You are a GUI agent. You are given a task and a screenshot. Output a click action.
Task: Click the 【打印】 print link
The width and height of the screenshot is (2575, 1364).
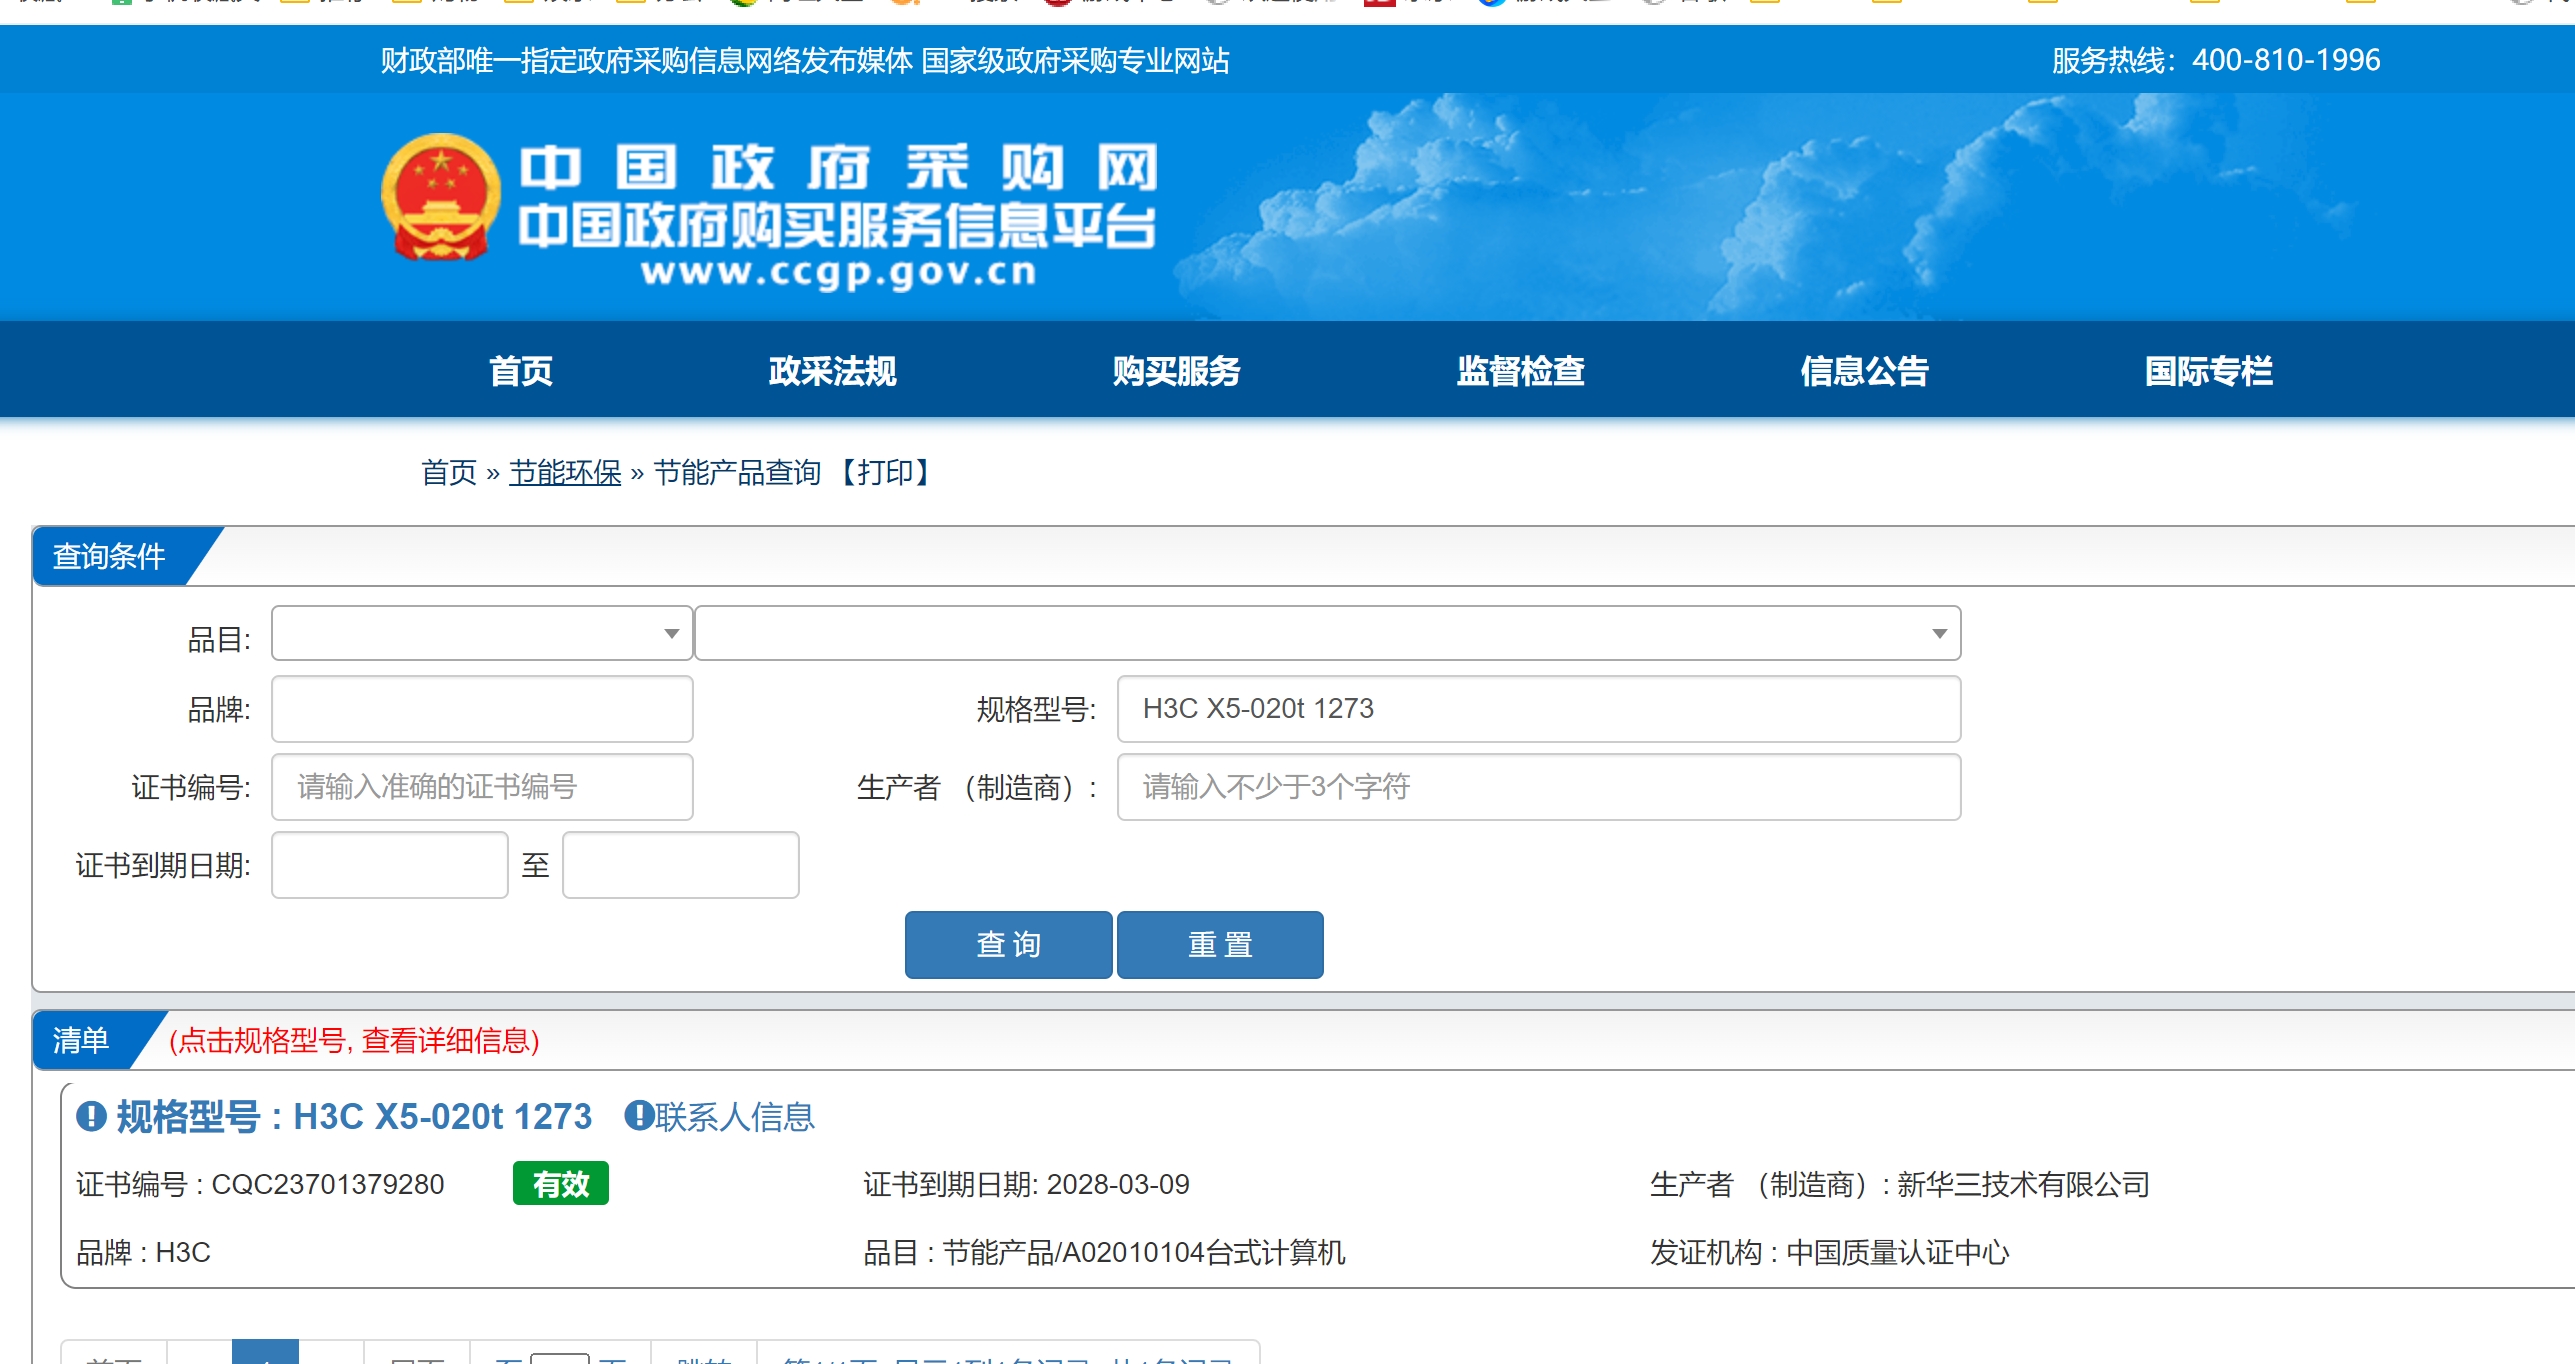point(884,472)
